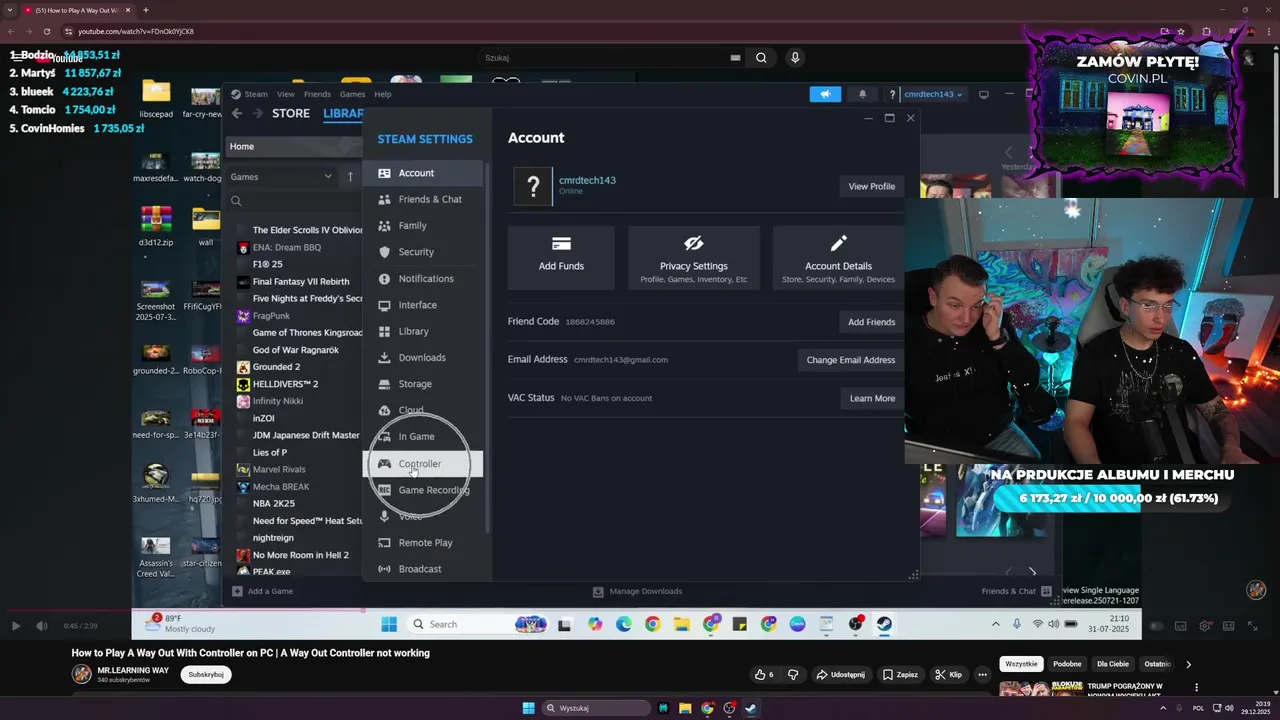The width and height of the screenshot is (1280, 720).
Task: Click the YouTube play button
Action: tap(15, 626)
